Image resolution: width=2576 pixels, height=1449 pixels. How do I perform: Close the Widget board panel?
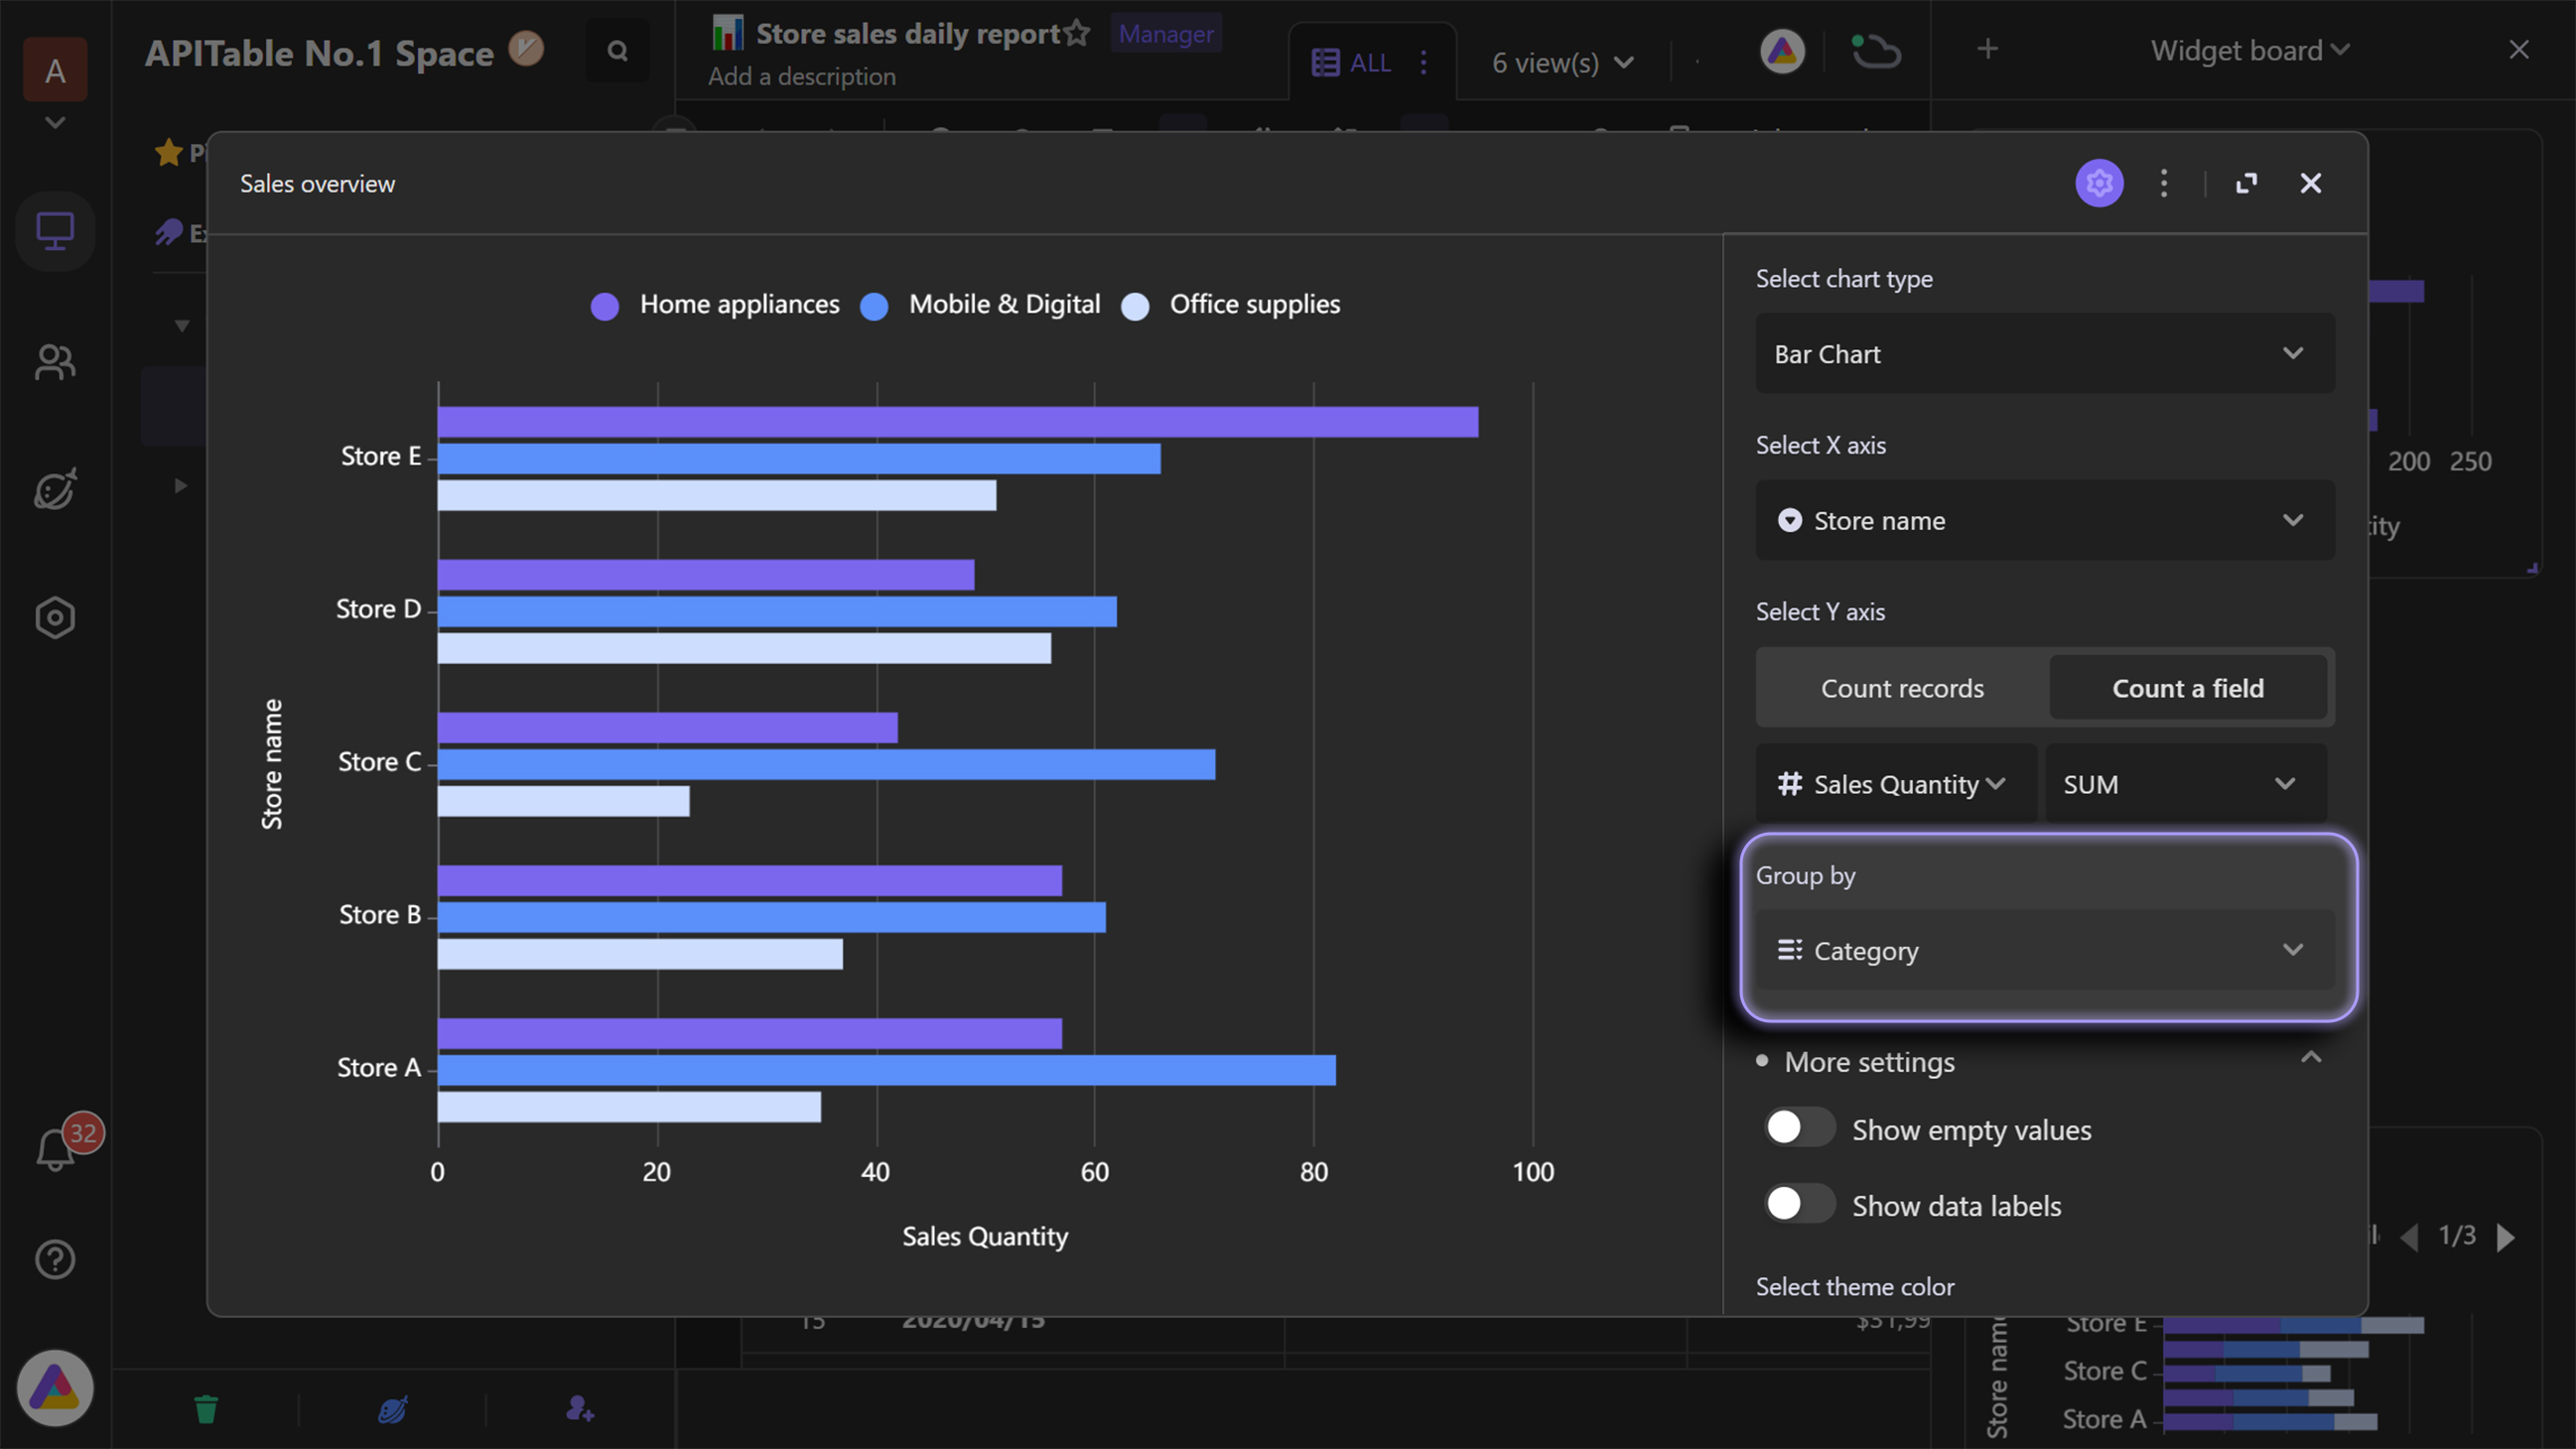pos(2519,50)
